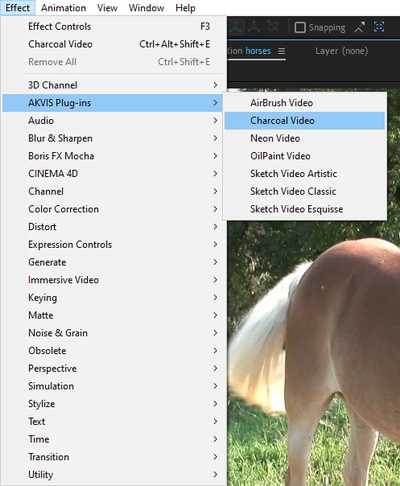Expand the Color Correction submenu arrow

click(215, 209)
